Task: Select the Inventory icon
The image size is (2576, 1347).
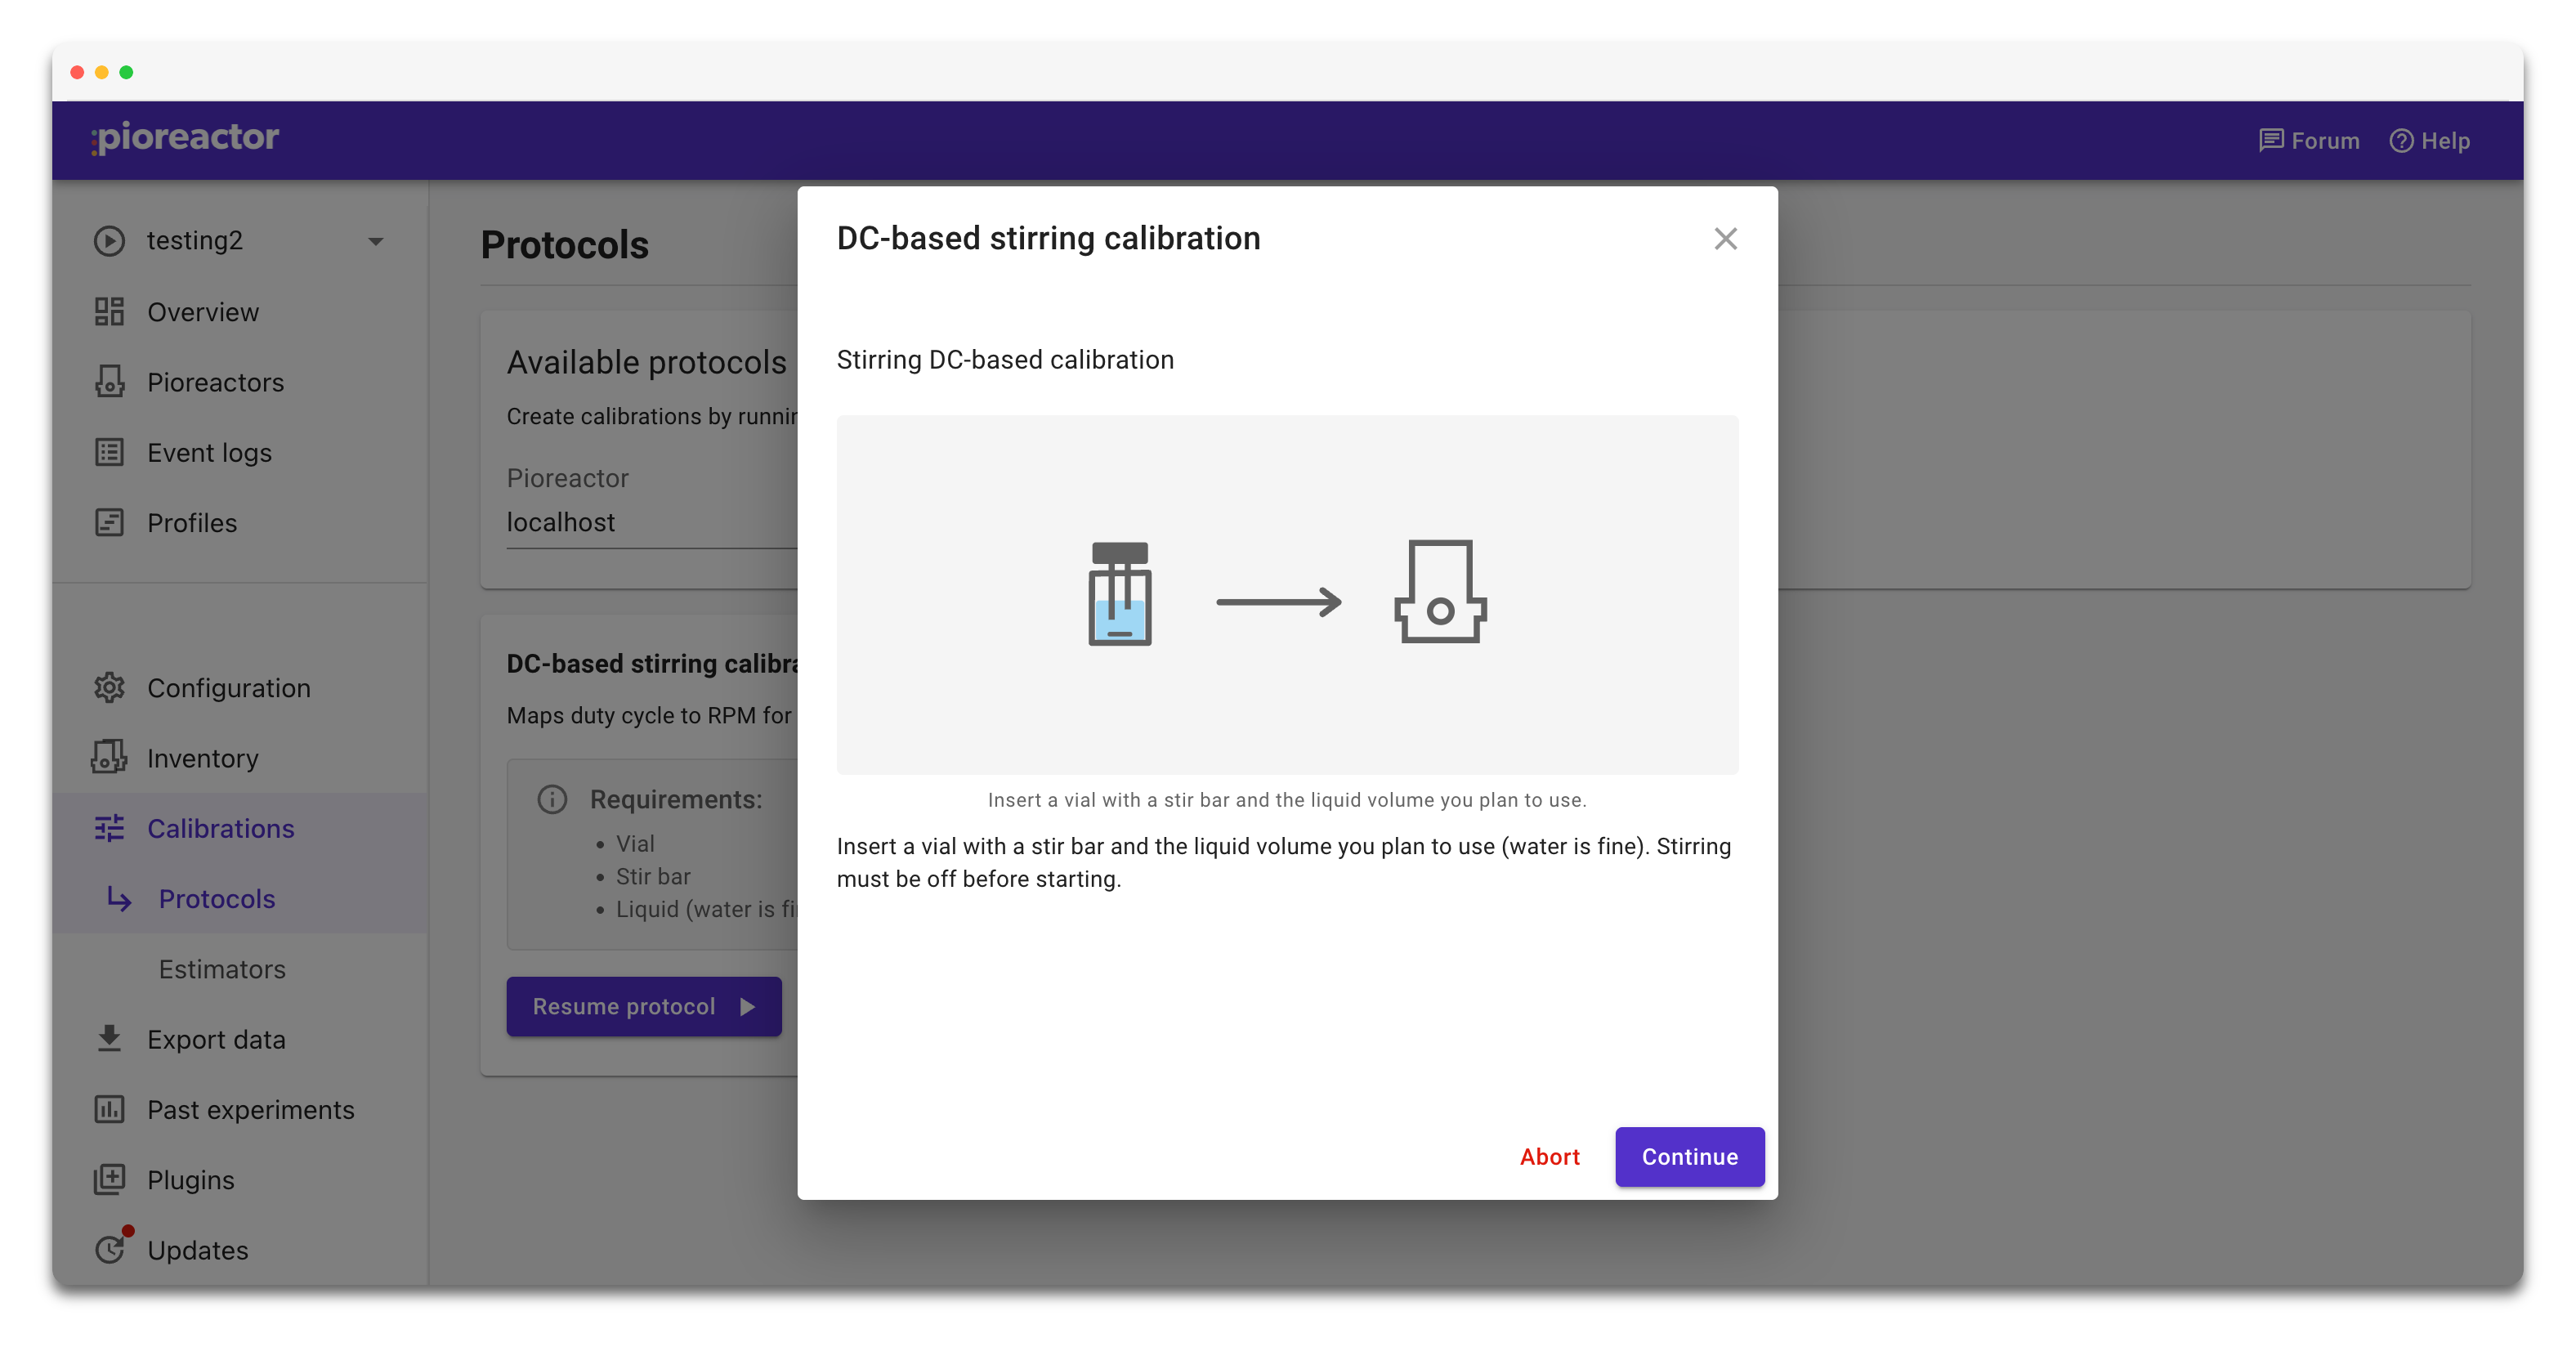Action: (110, 758)
